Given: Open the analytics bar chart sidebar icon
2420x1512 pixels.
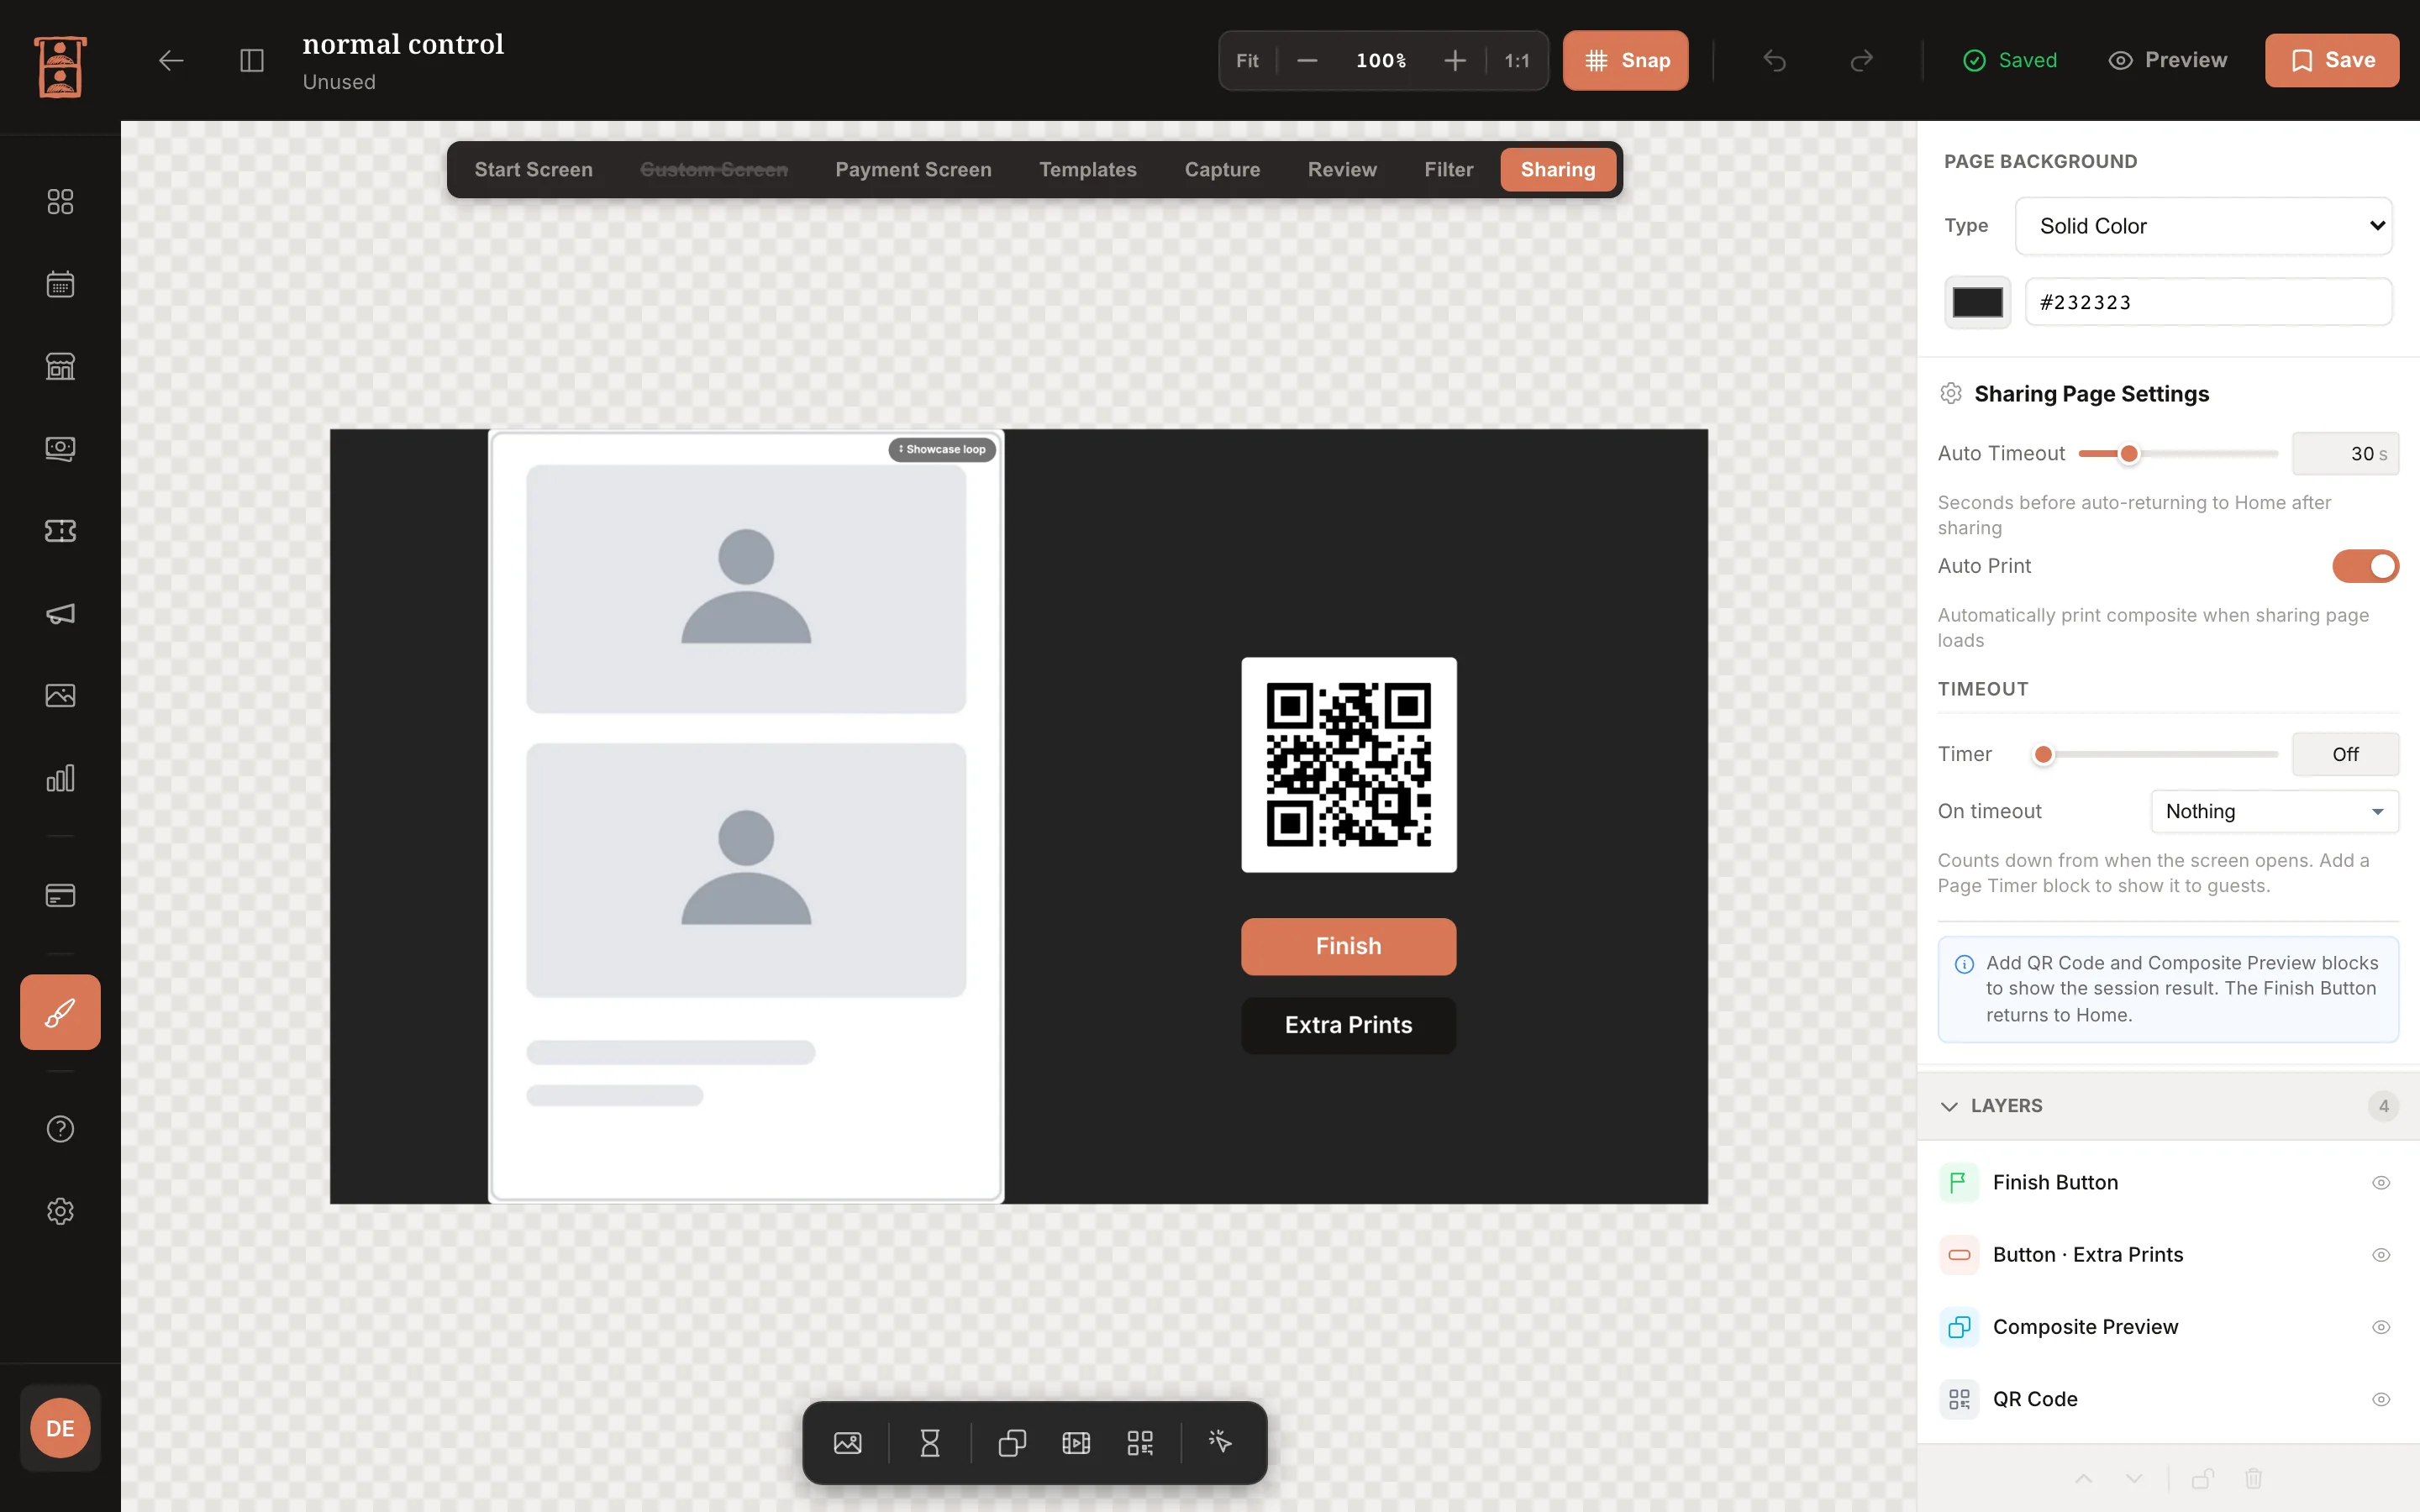Looking at the screenshot, I should (60, 778).
